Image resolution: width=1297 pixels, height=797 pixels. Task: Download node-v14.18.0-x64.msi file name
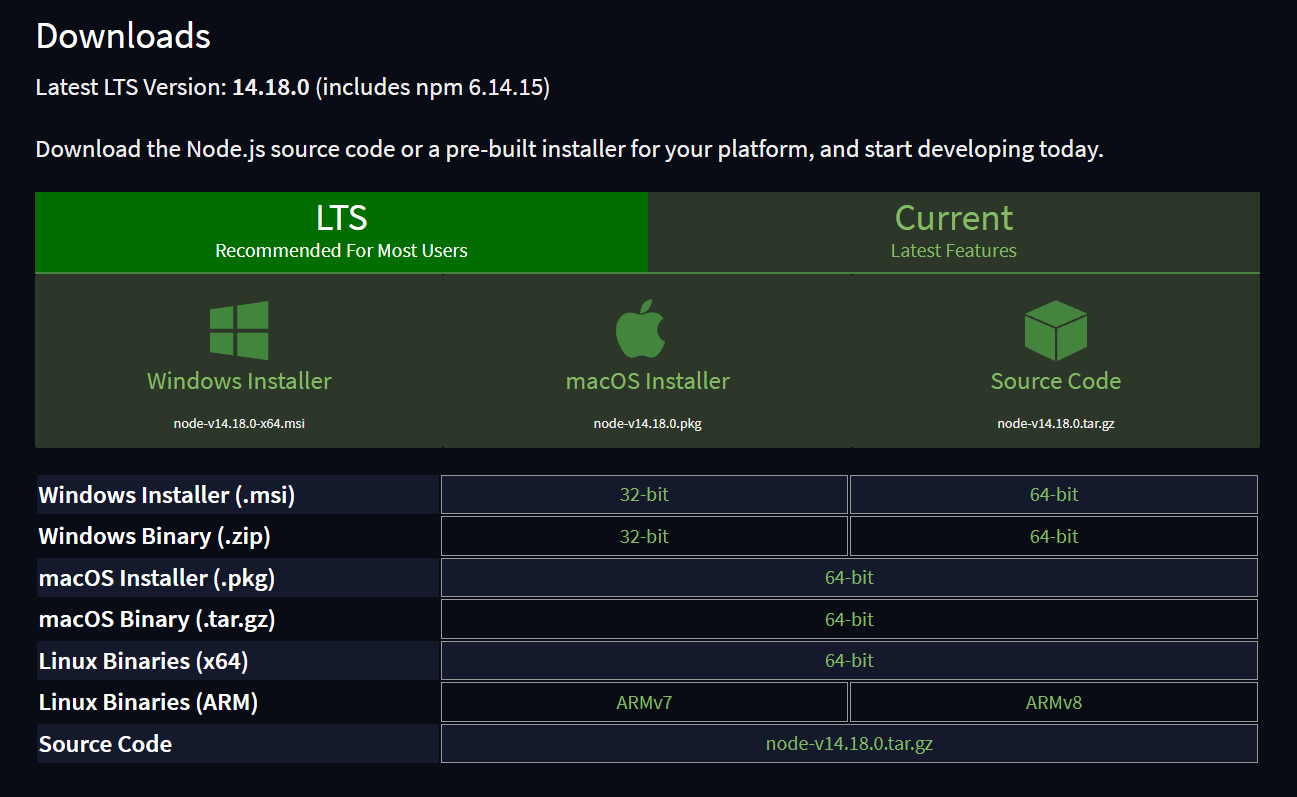click(239, 423)
